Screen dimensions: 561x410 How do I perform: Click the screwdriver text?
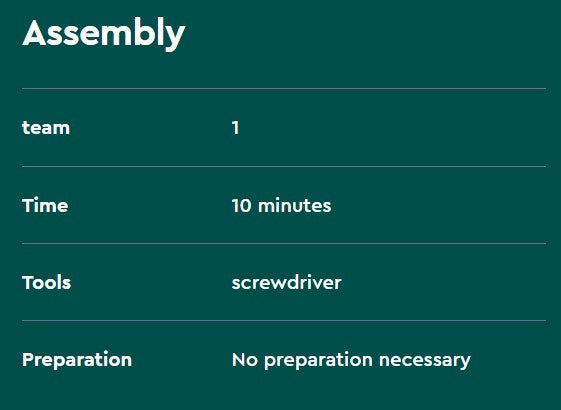coord(287,282)
